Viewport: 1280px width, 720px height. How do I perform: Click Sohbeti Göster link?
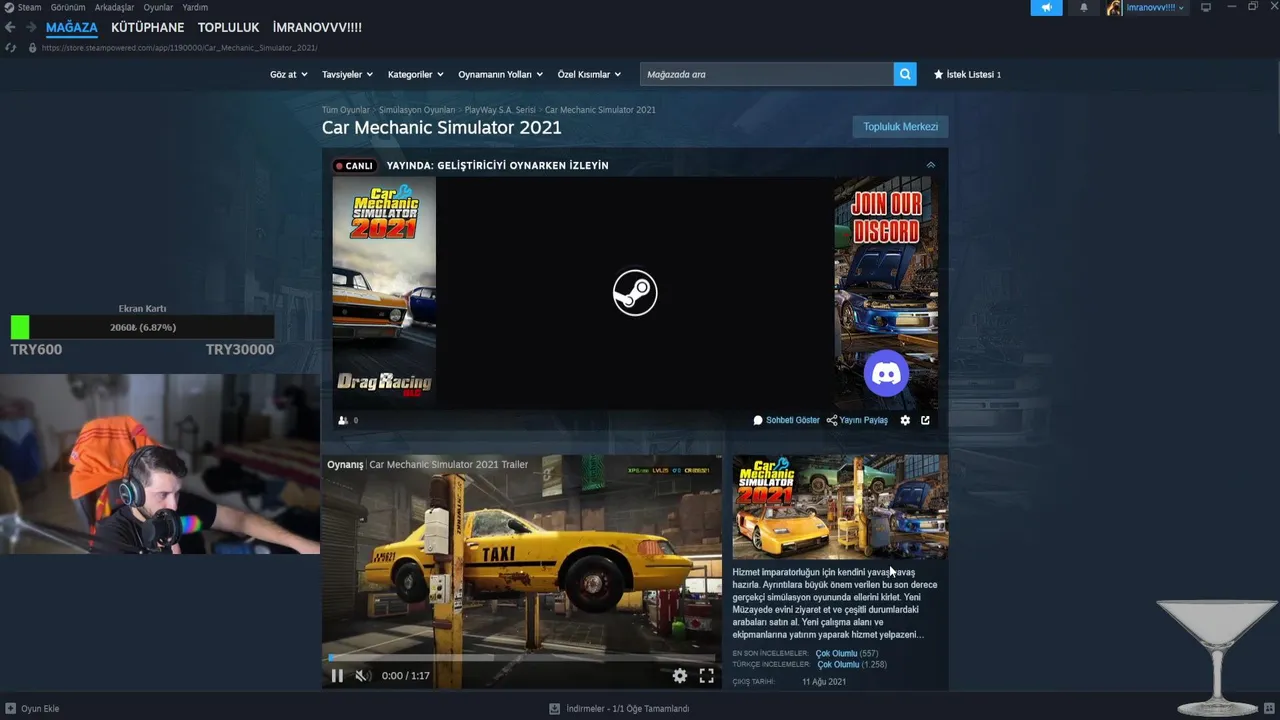click(x=786, y=420)
